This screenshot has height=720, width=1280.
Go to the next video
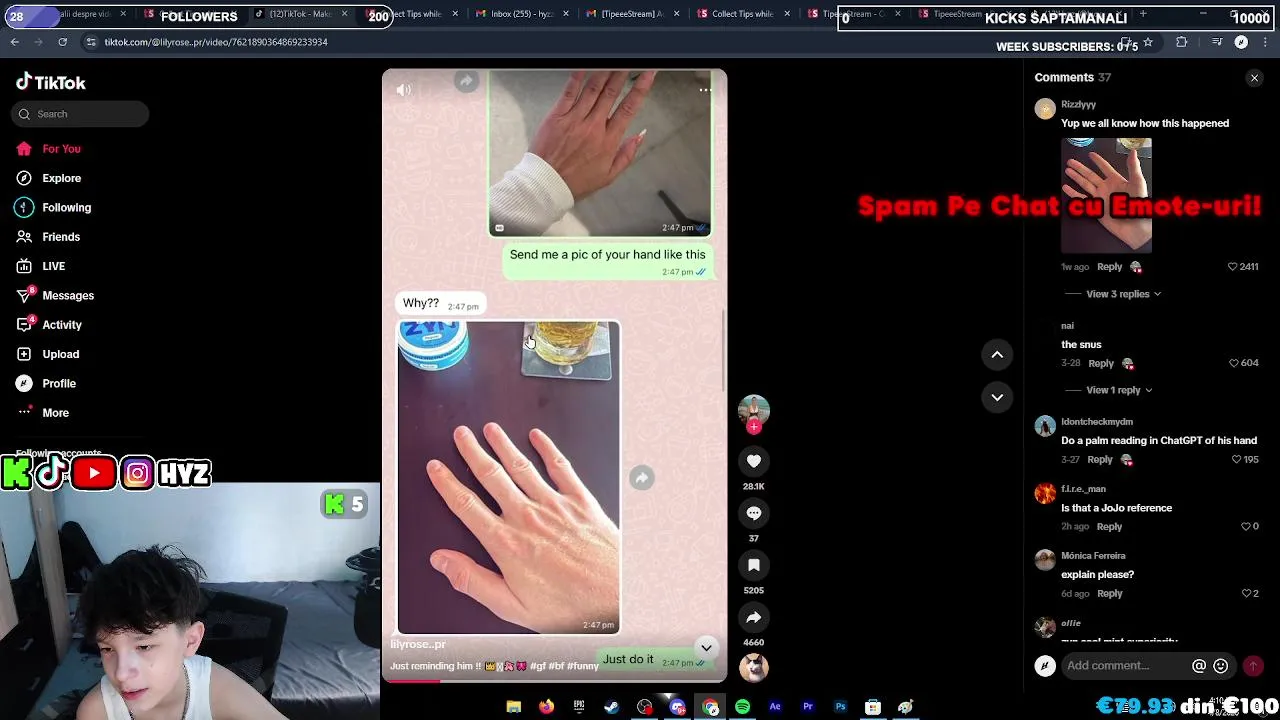pos(997,397)
